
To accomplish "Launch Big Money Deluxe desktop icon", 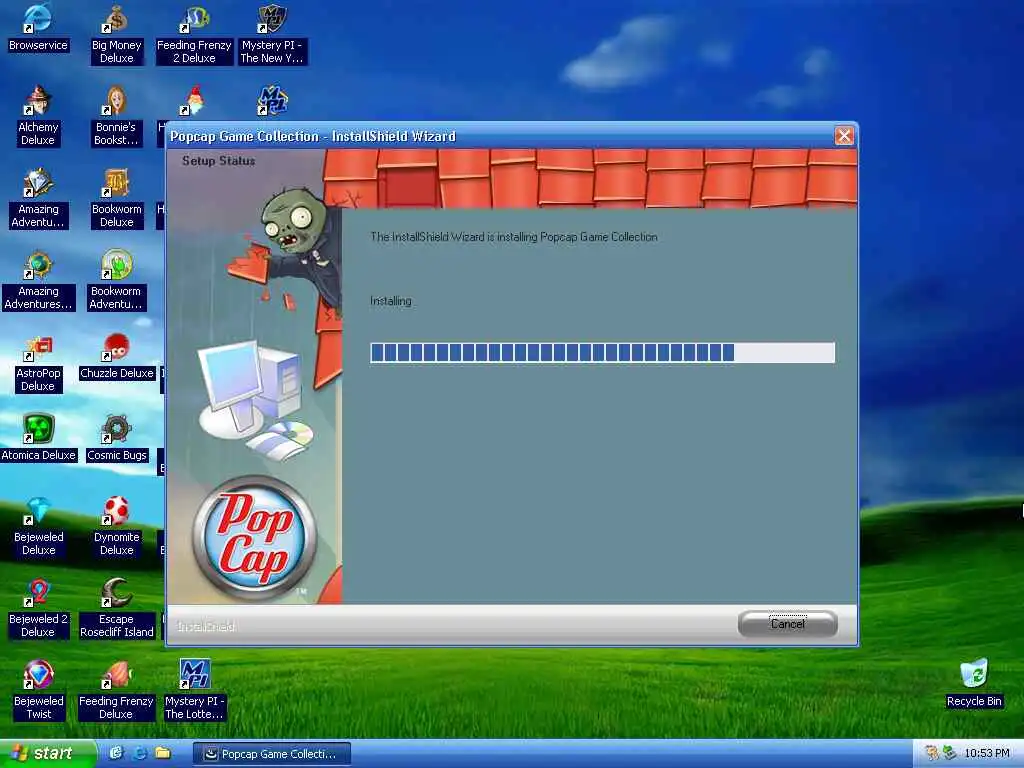I will (x=116, y=35).
